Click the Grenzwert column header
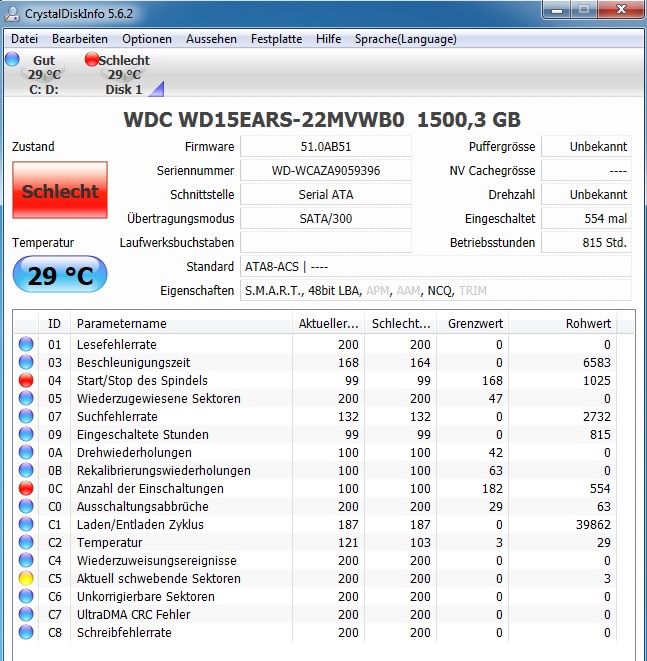 click(x=473, y=324)
